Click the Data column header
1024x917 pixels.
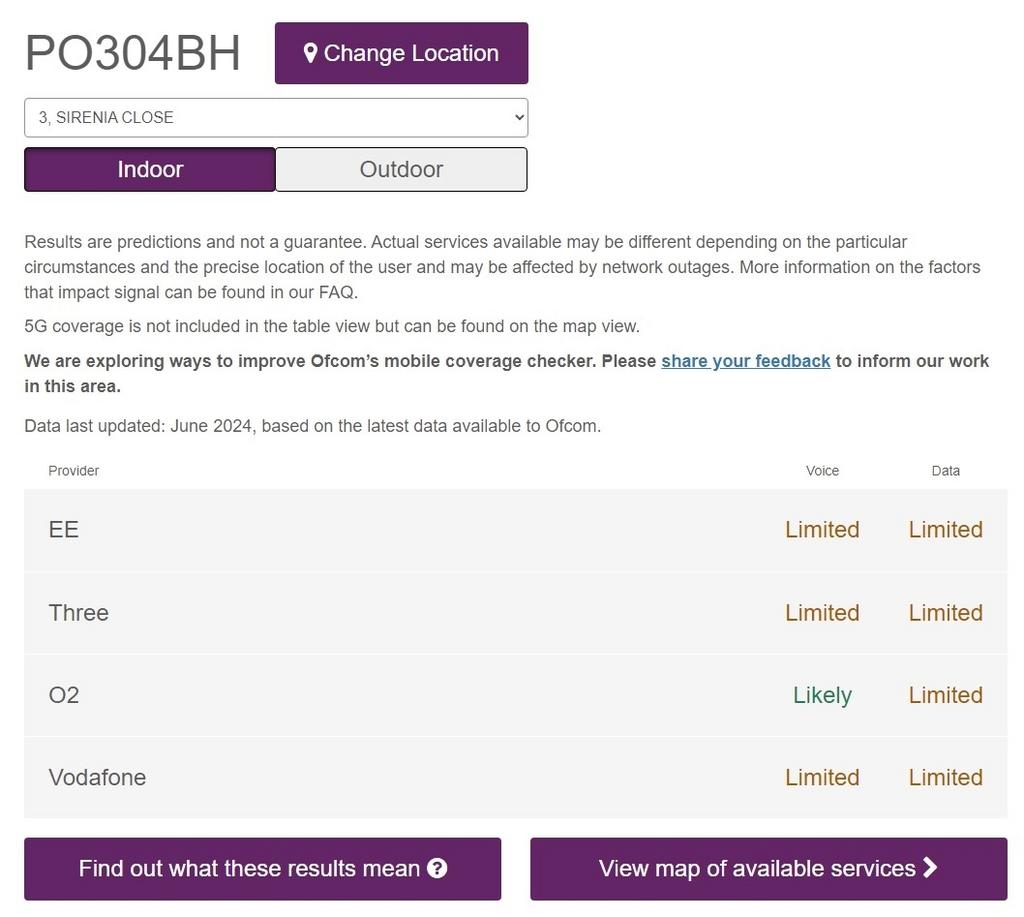point(945,471)
